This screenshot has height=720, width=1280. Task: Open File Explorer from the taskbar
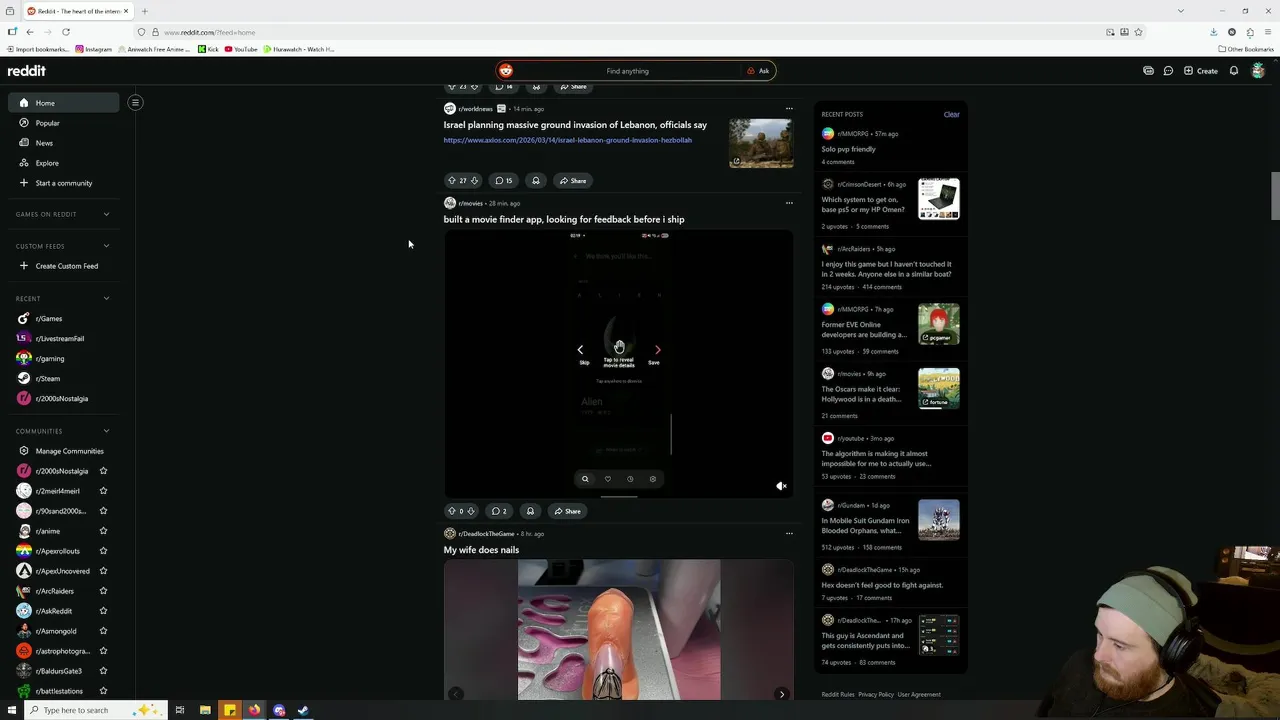(x=205, y=710)
